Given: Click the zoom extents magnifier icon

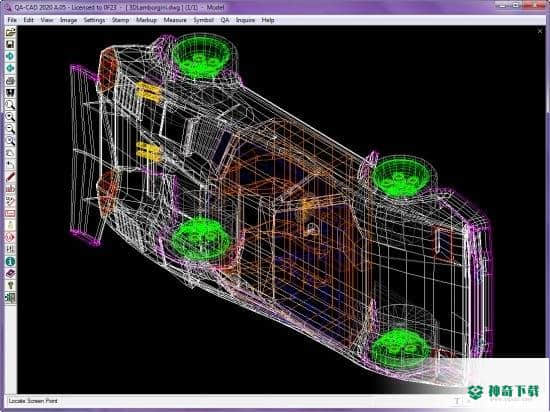Looking at the screenshot, I should click(x=11, y=141).
